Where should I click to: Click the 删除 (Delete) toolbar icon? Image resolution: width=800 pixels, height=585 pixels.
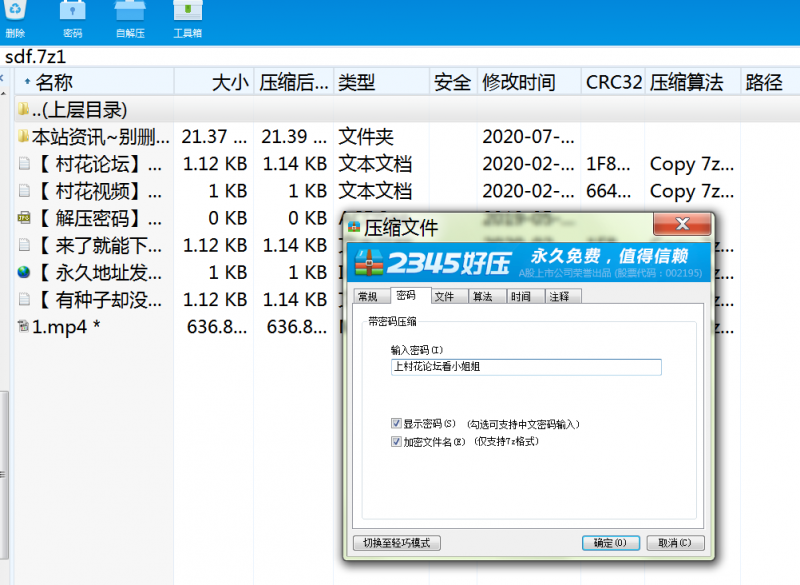[x=16, y=18]
